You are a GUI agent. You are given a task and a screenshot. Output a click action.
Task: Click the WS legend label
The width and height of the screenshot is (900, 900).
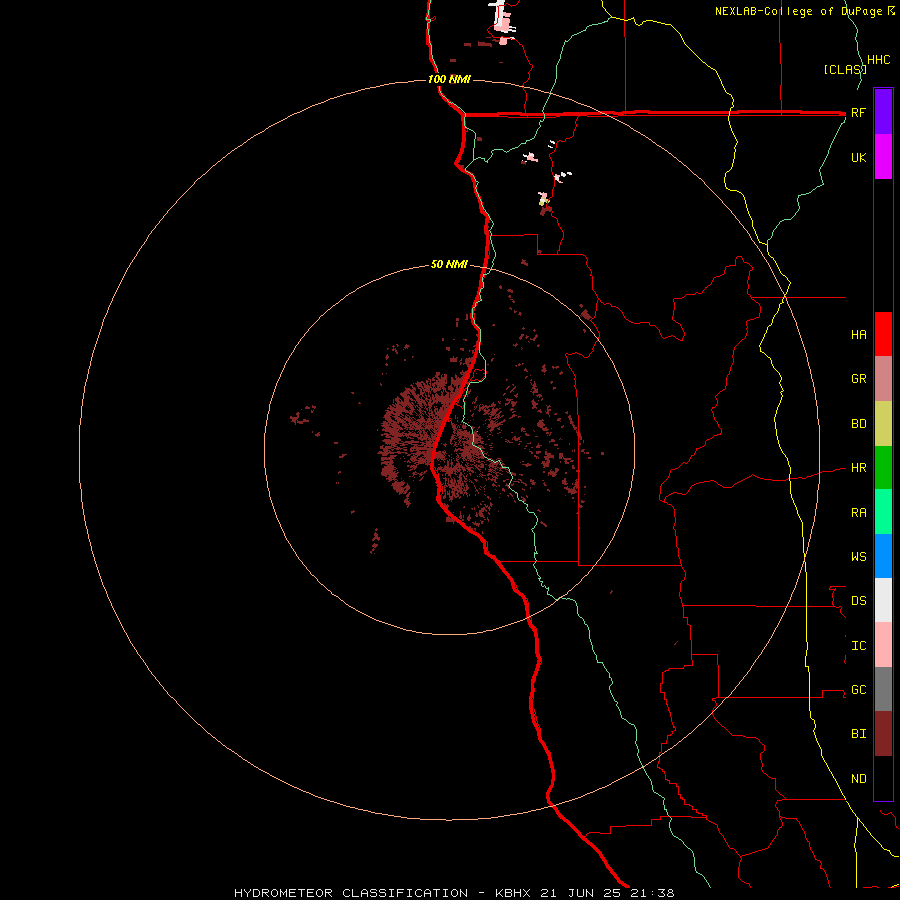pyautogui.click(x=858, y=556)
